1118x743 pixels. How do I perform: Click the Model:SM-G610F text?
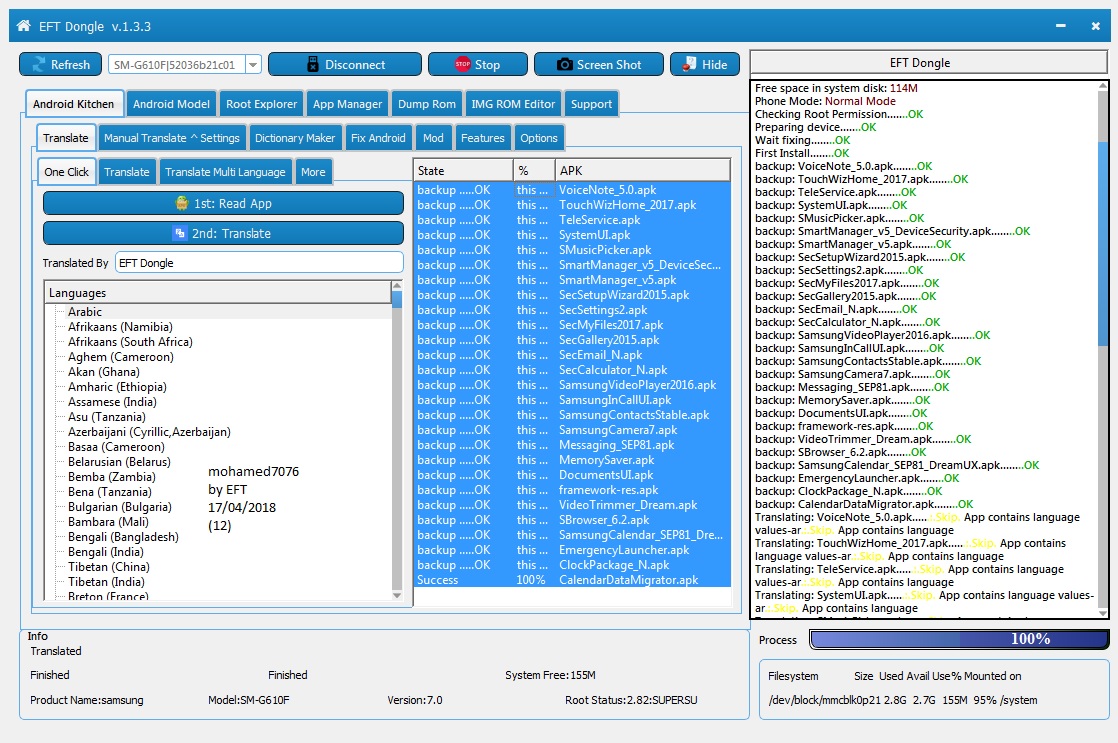249,700
